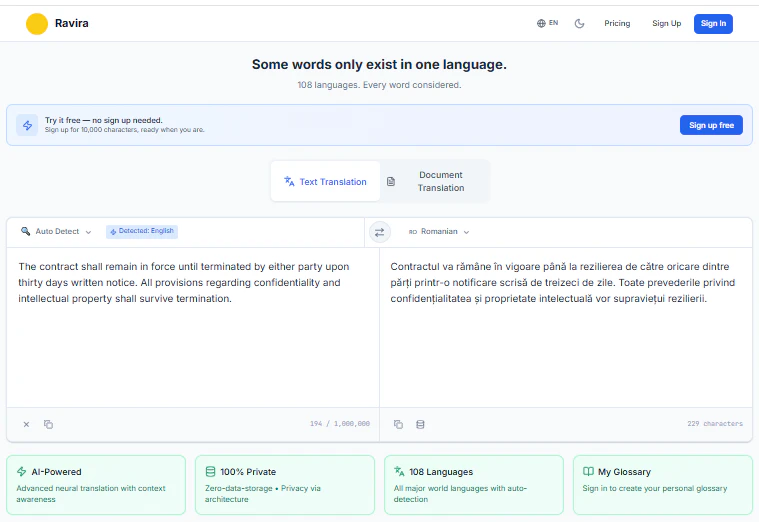This screenshot has width=759, height=522.
Task: Copy the translated Romanian text
Action: click(398, 424)
